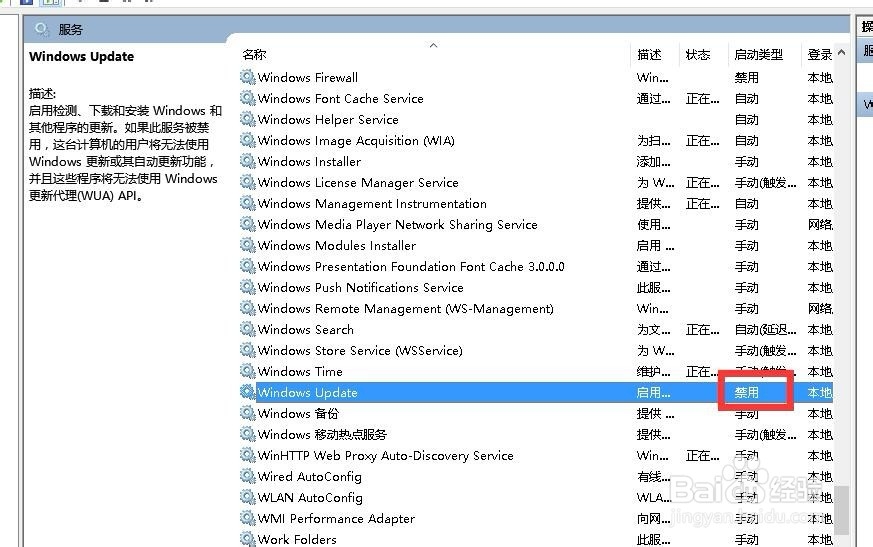Screen dimensions: 873x547
Task: Select the Windows Time service name
Action: (300, 372)
